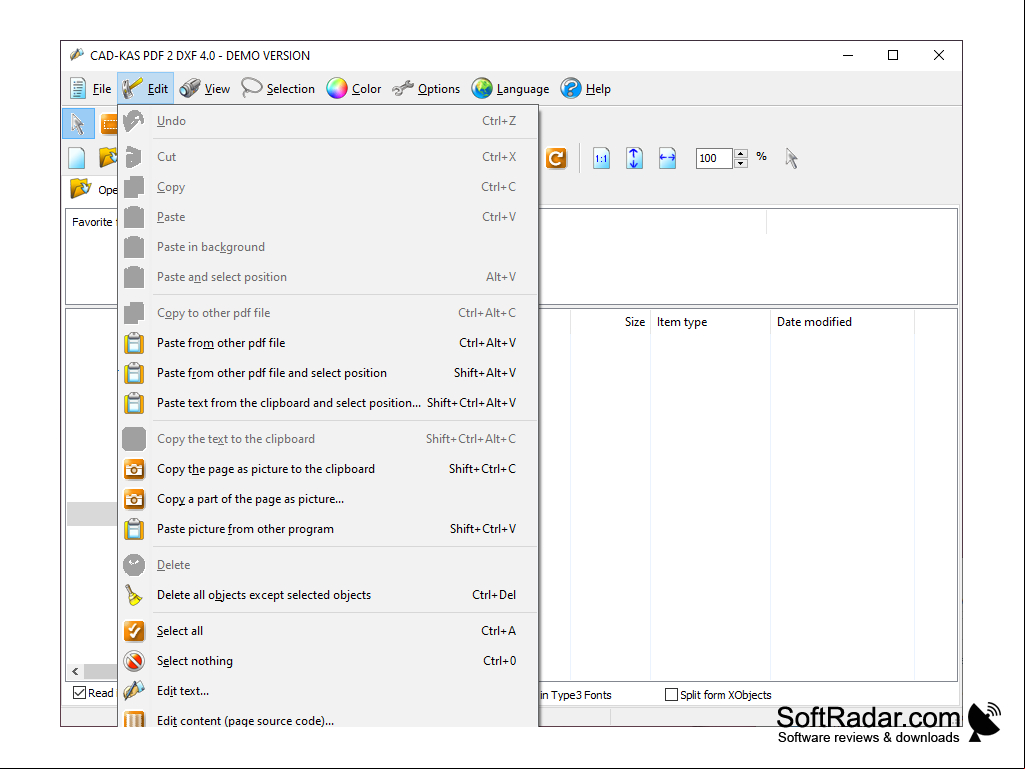The image size is (1025, 769).
Task: Click the camera icon beside Copy the page as picture
Action: [134, 469]
